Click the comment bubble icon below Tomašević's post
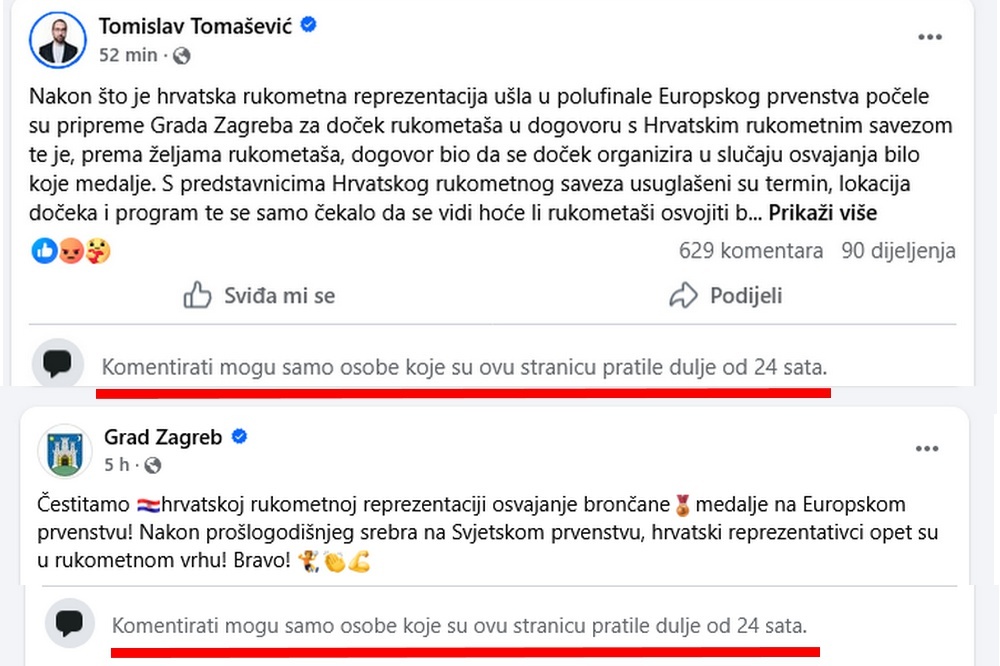This screenshot has width=1000, height=666. (58, 361)
